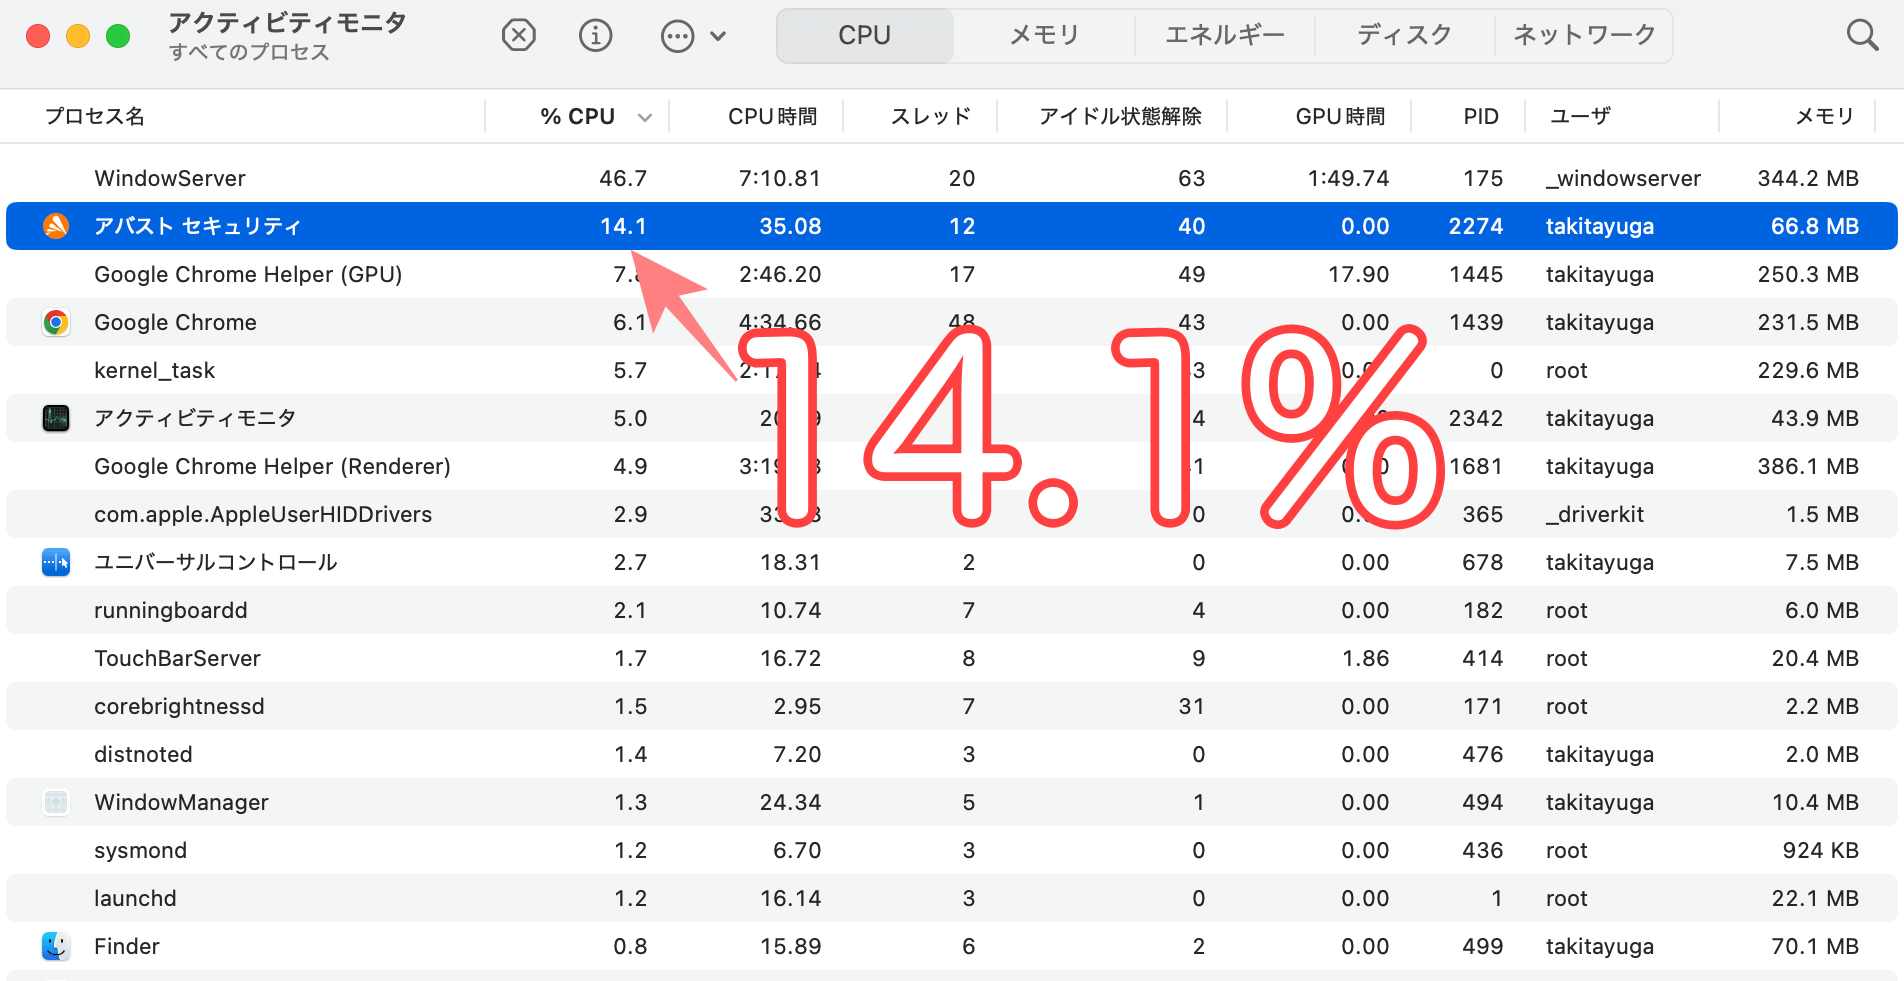Image resolution: width=1904 pixels, height=981 pixels.
Task: Click the アクティビティモニタ window title
Action: pyautogui.click(x=287, y=22)
